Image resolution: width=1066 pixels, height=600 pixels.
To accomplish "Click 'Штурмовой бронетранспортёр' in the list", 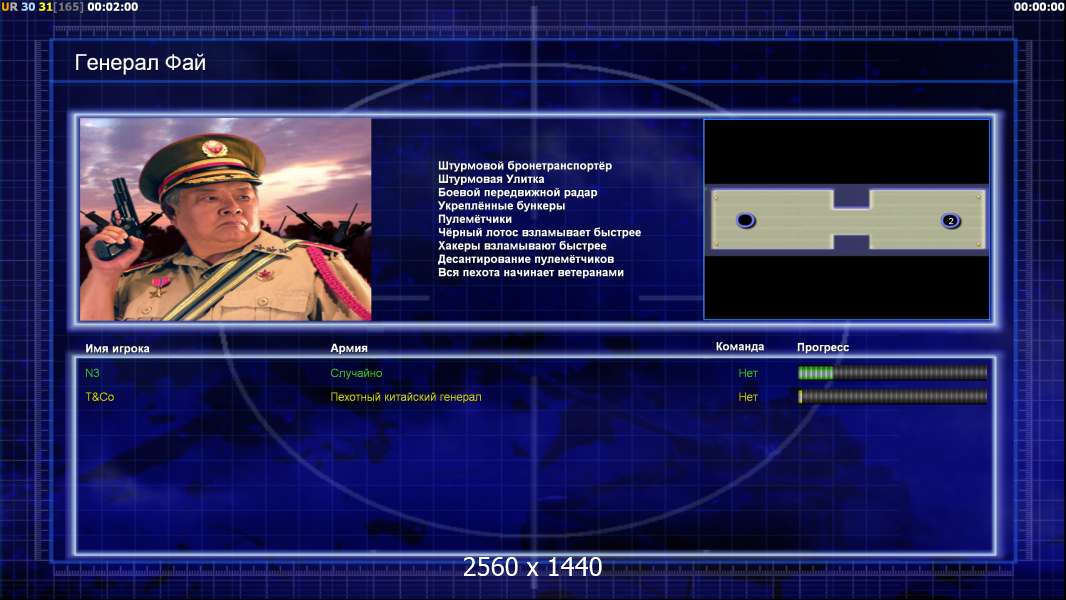I will [x=525, y=166].
